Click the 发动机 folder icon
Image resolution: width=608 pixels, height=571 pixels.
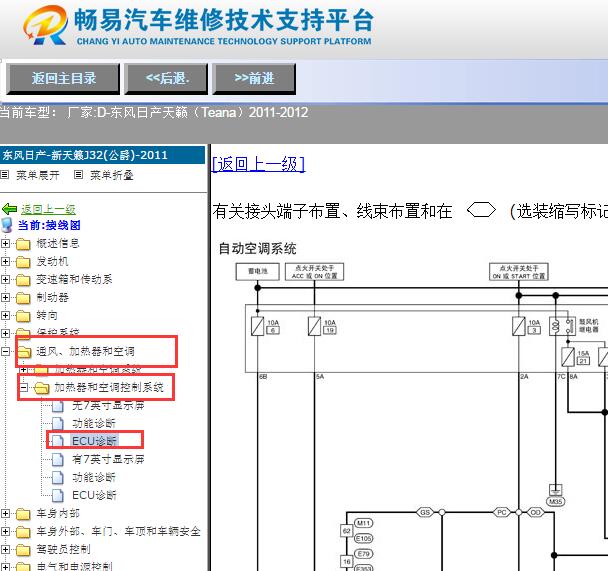pyautogui.click(x=23, y=262)
